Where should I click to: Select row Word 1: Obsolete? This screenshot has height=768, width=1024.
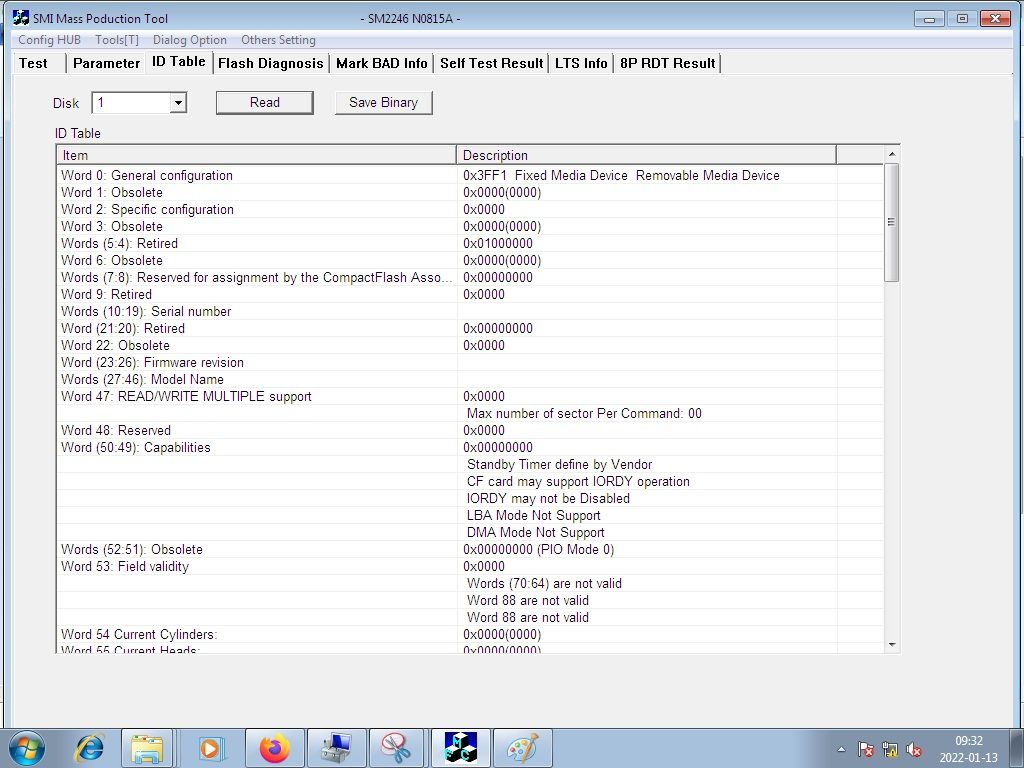470,193
